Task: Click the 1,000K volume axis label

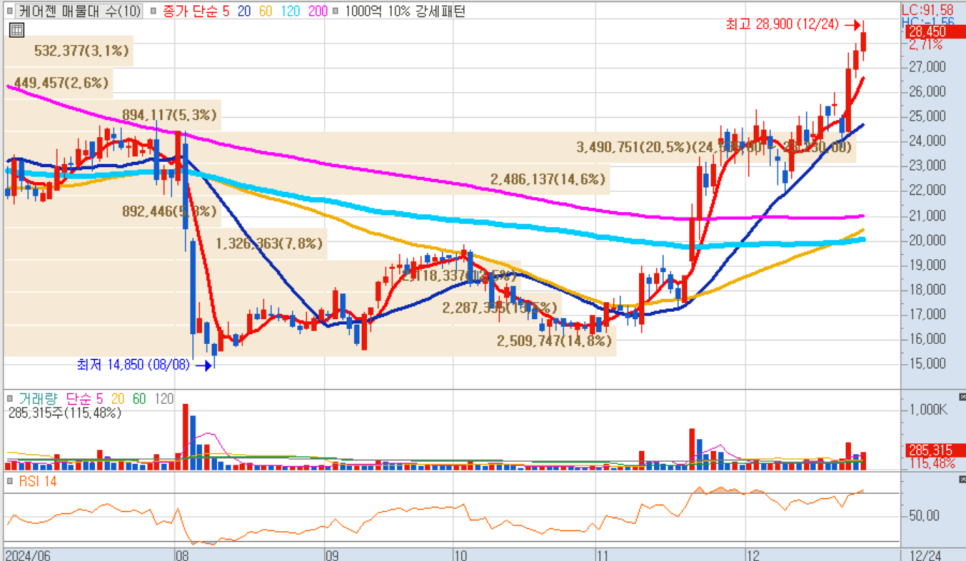Action: click(928, 410)
